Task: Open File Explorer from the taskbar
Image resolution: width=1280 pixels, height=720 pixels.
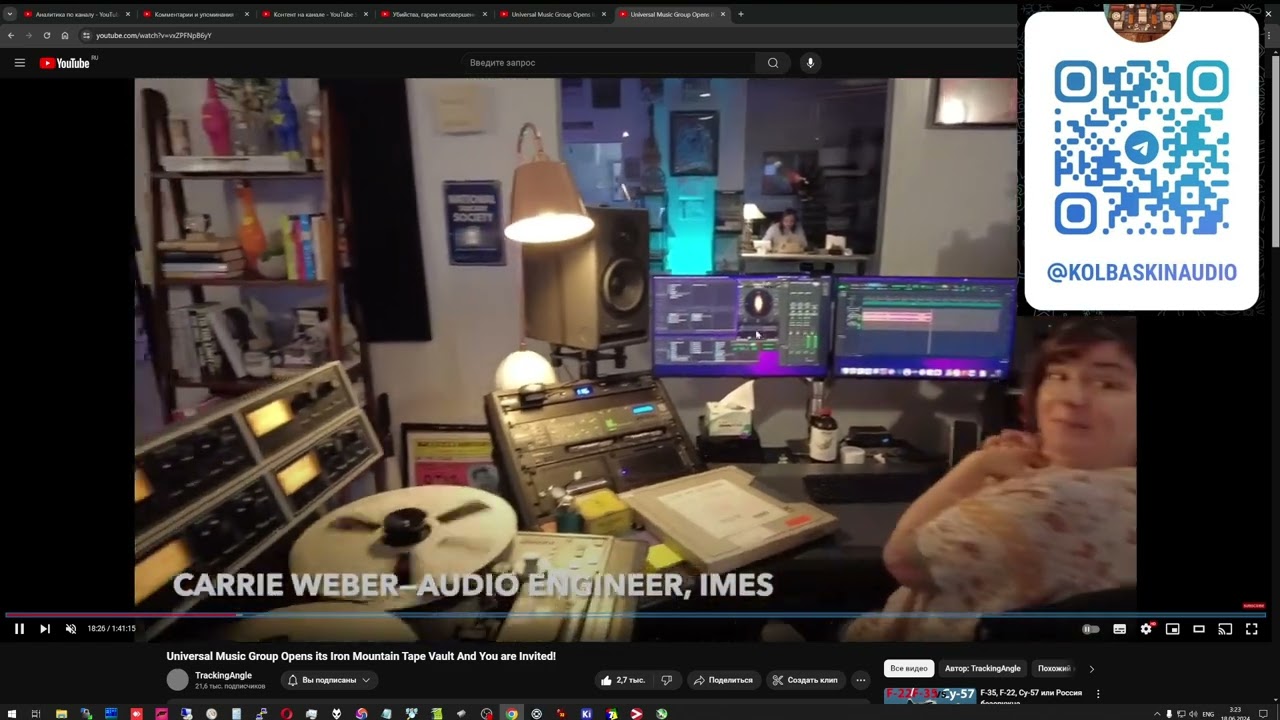Action: 61,714
